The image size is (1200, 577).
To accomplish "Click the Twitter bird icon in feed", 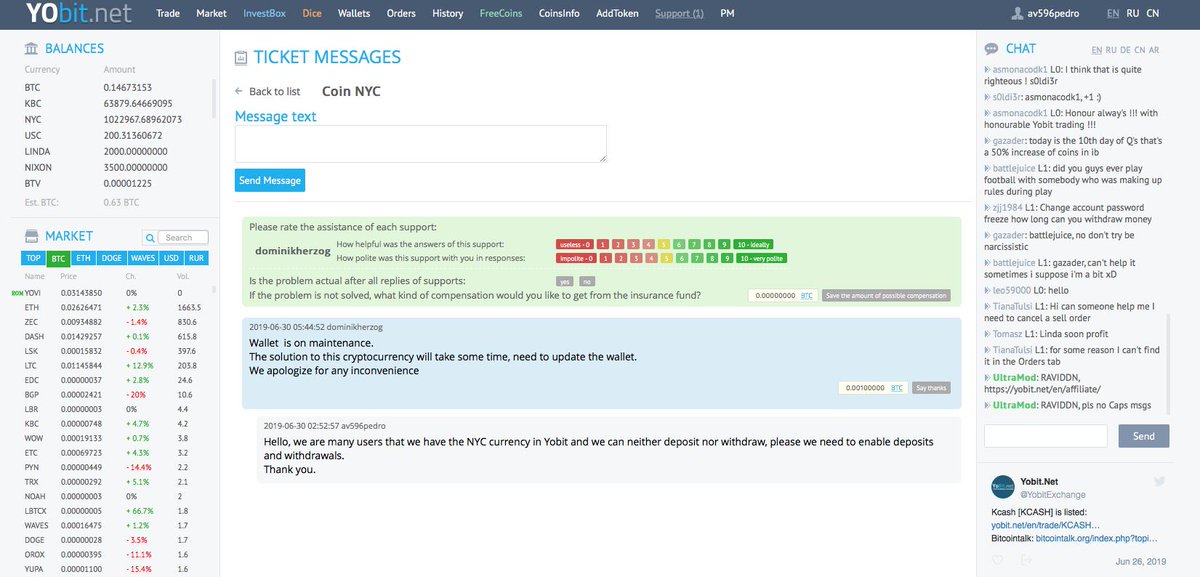I will pos(1159,481).
